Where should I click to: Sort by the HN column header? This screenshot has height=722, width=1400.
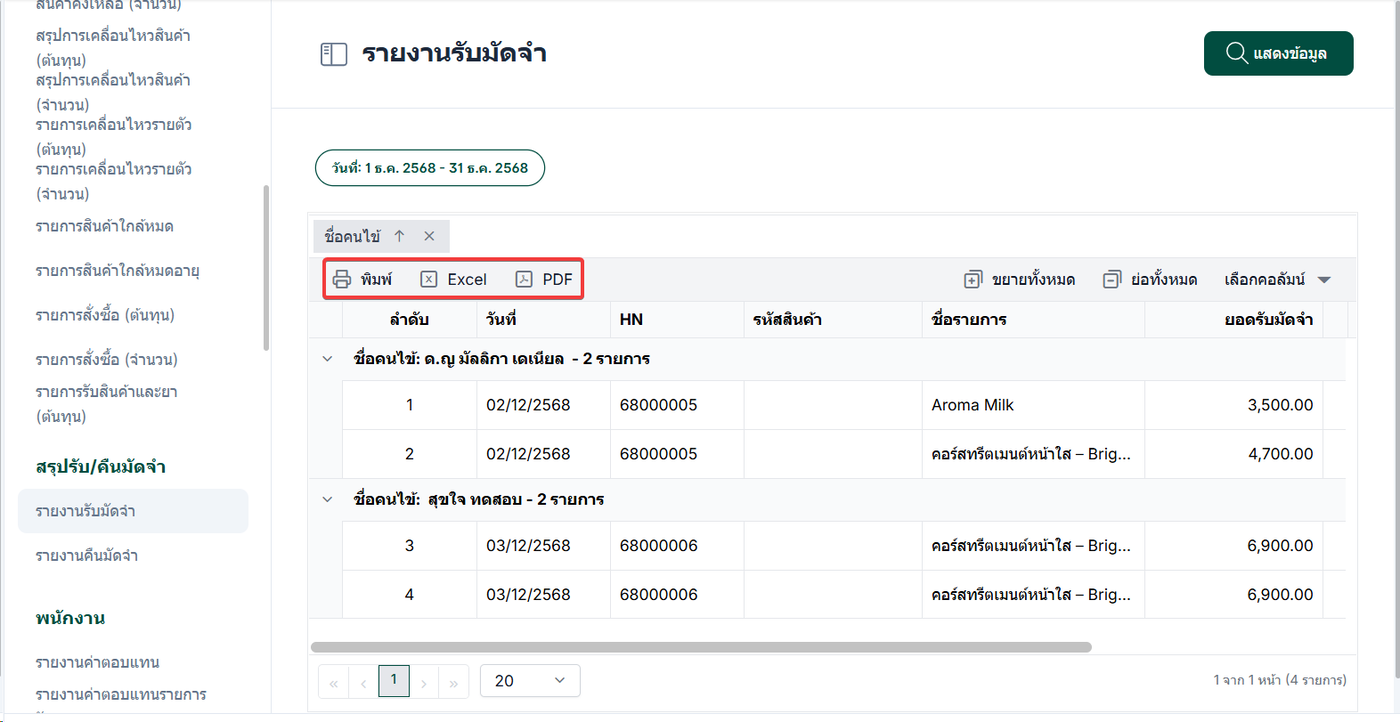[x=677, y=320]
